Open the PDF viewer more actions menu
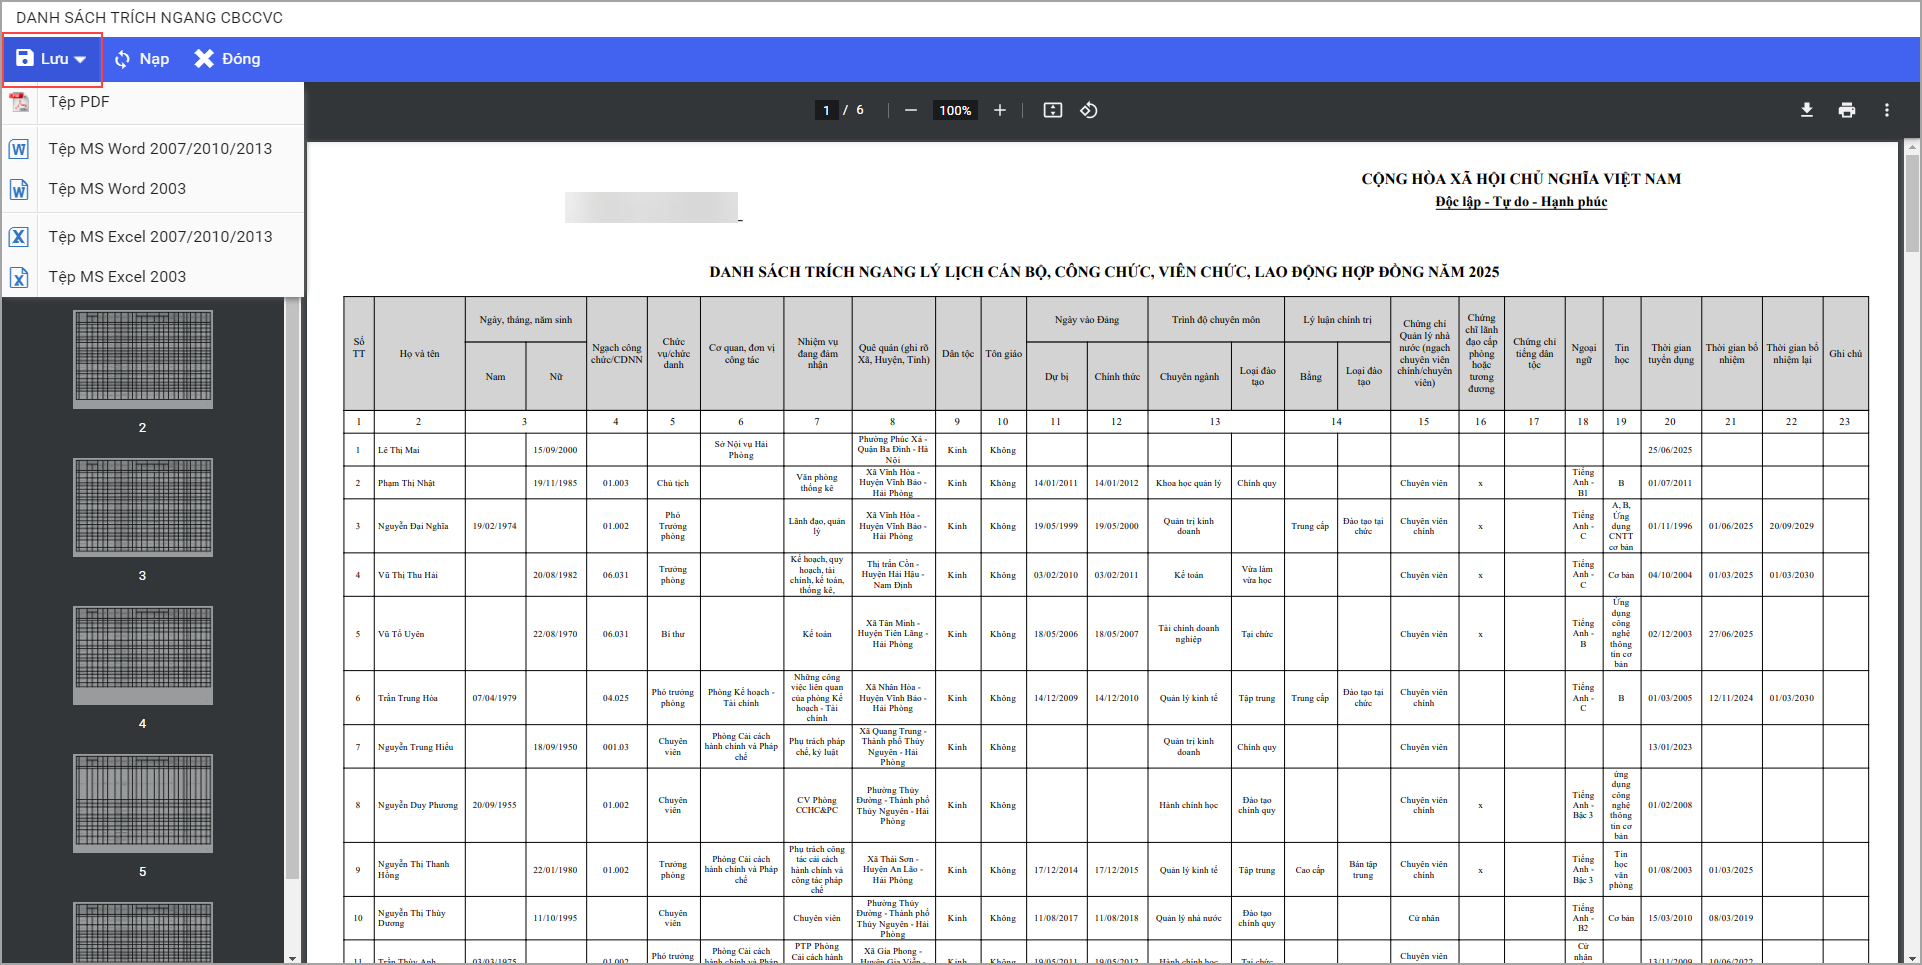Viewport: 1922px width, 965px height. coord(1887,110)
